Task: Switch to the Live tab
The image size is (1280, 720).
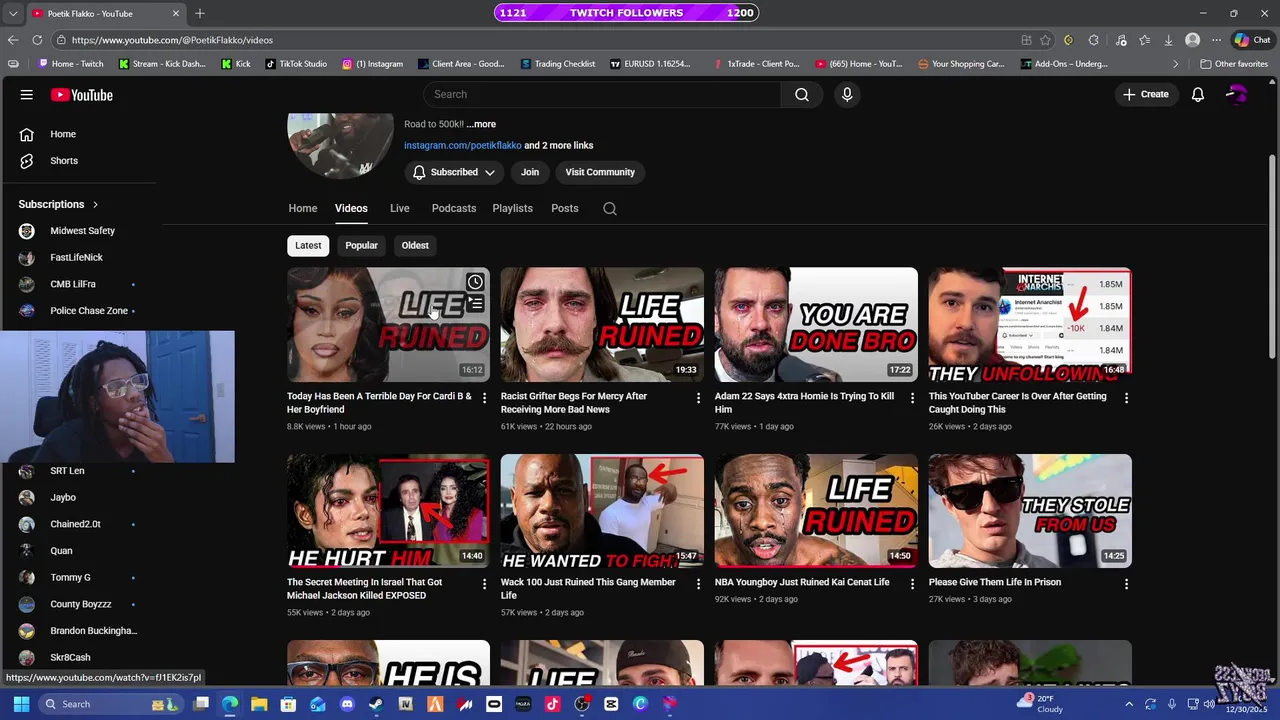Action: [x=399, y=208]
